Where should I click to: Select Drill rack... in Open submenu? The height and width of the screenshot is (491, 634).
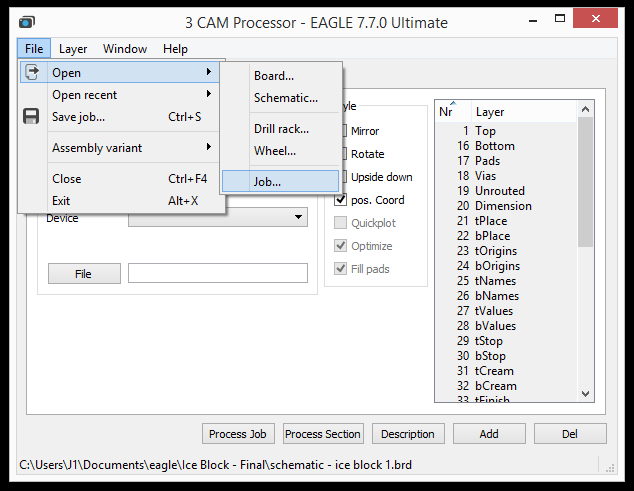[x=281, y=129]
